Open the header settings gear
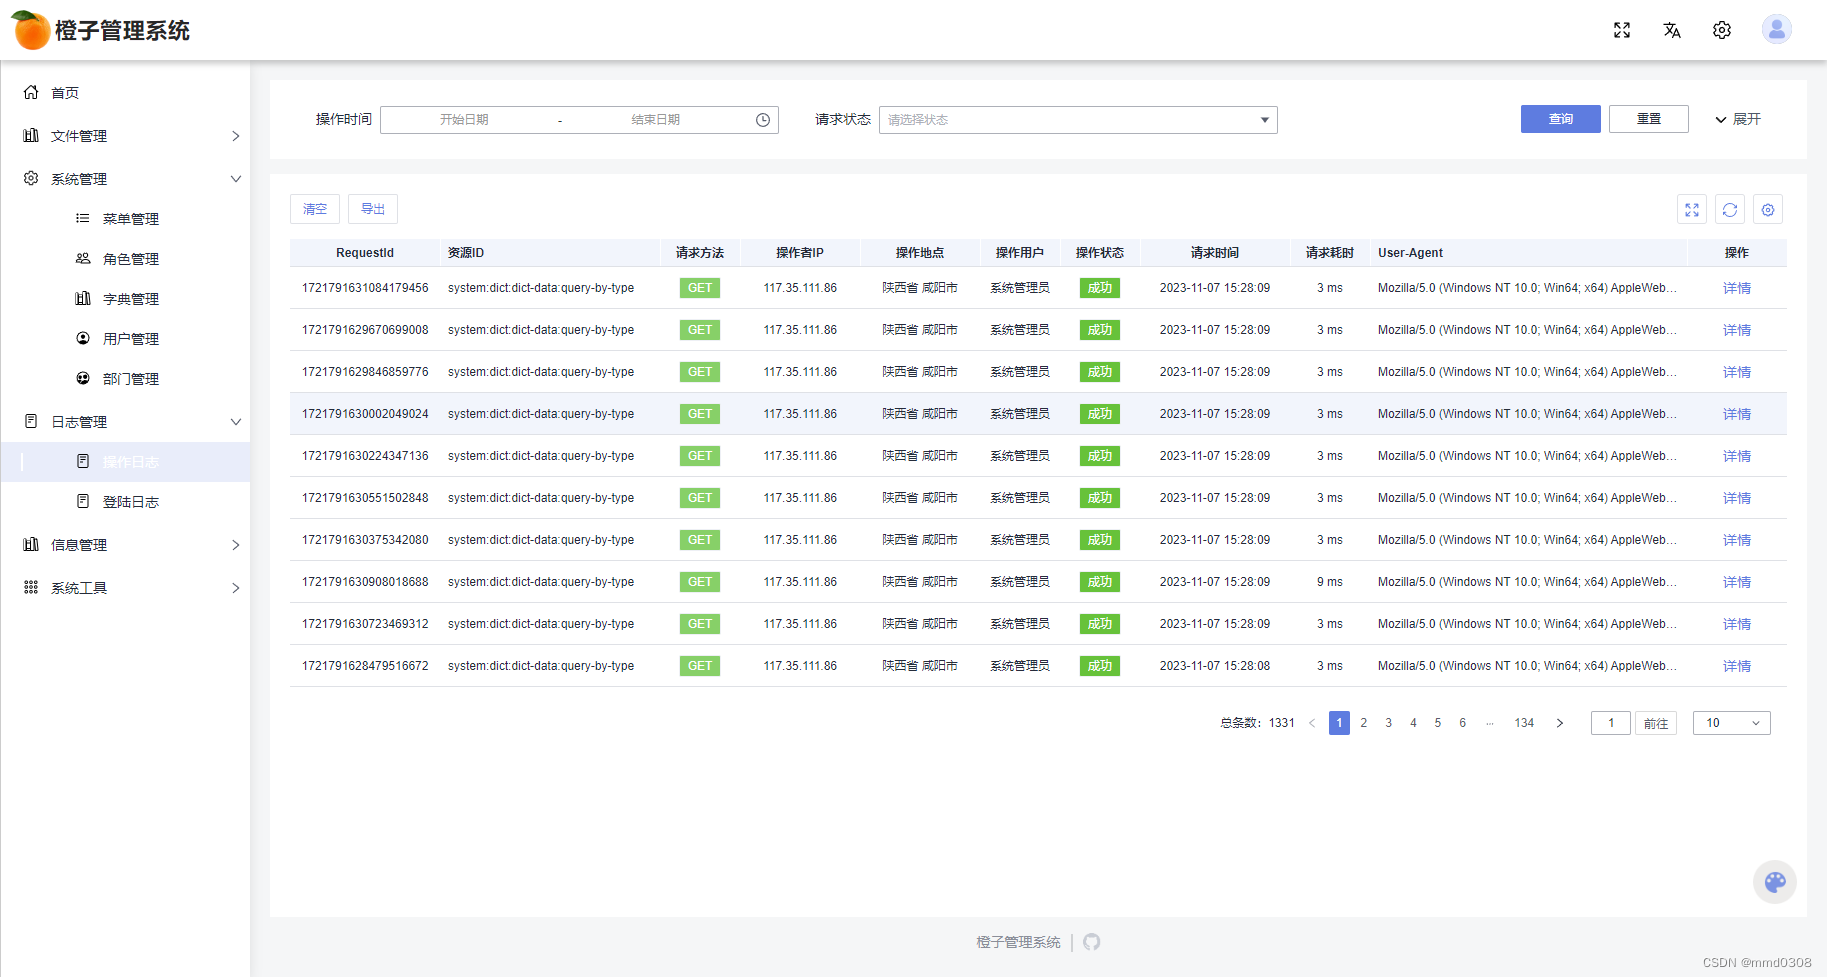Screen dimensions: 1827x977 coord(1722,30)
